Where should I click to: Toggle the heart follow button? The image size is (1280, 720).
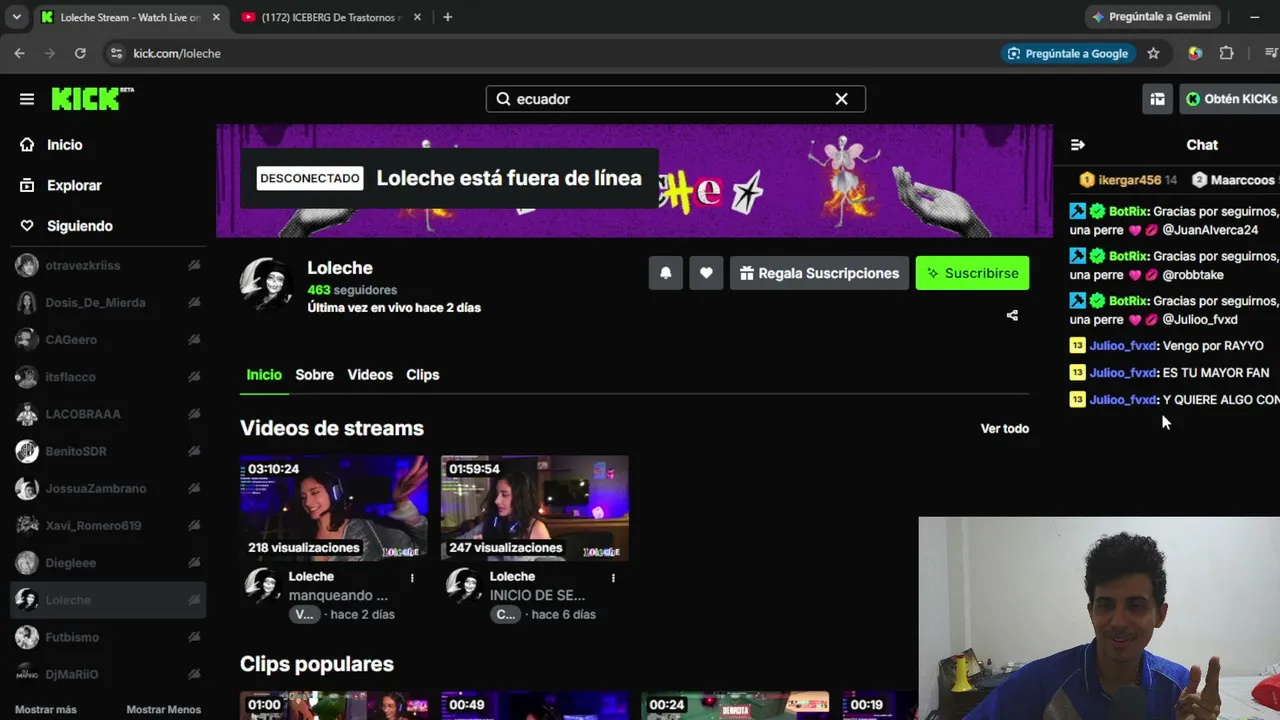[706, 273]
